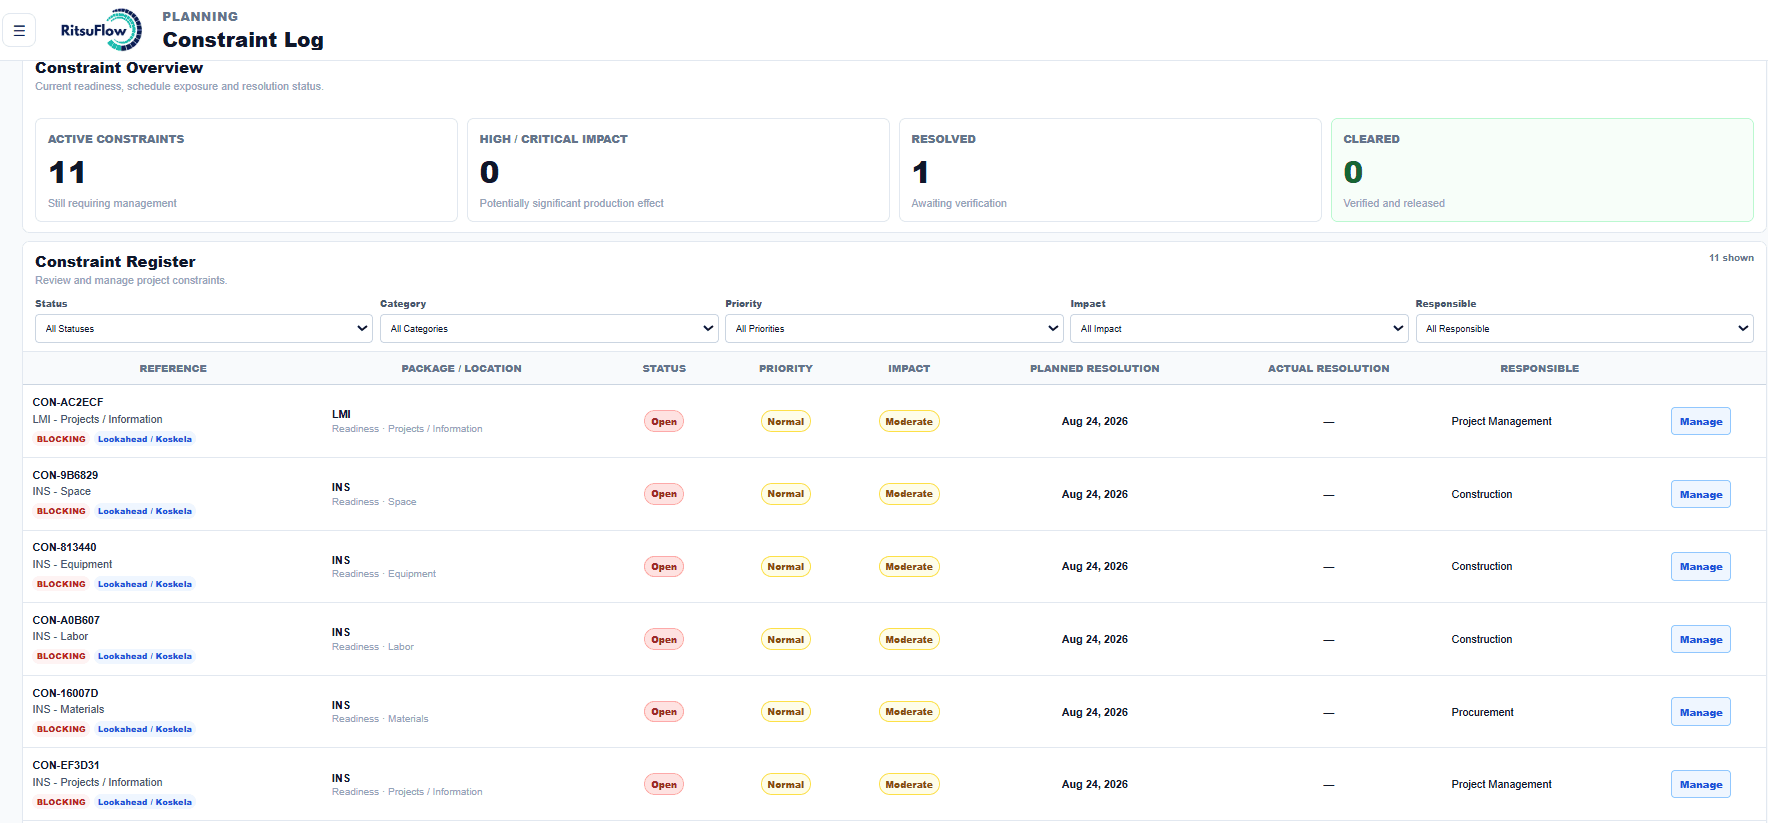Manage constraint CON-EF3D31

point(1700,784)
